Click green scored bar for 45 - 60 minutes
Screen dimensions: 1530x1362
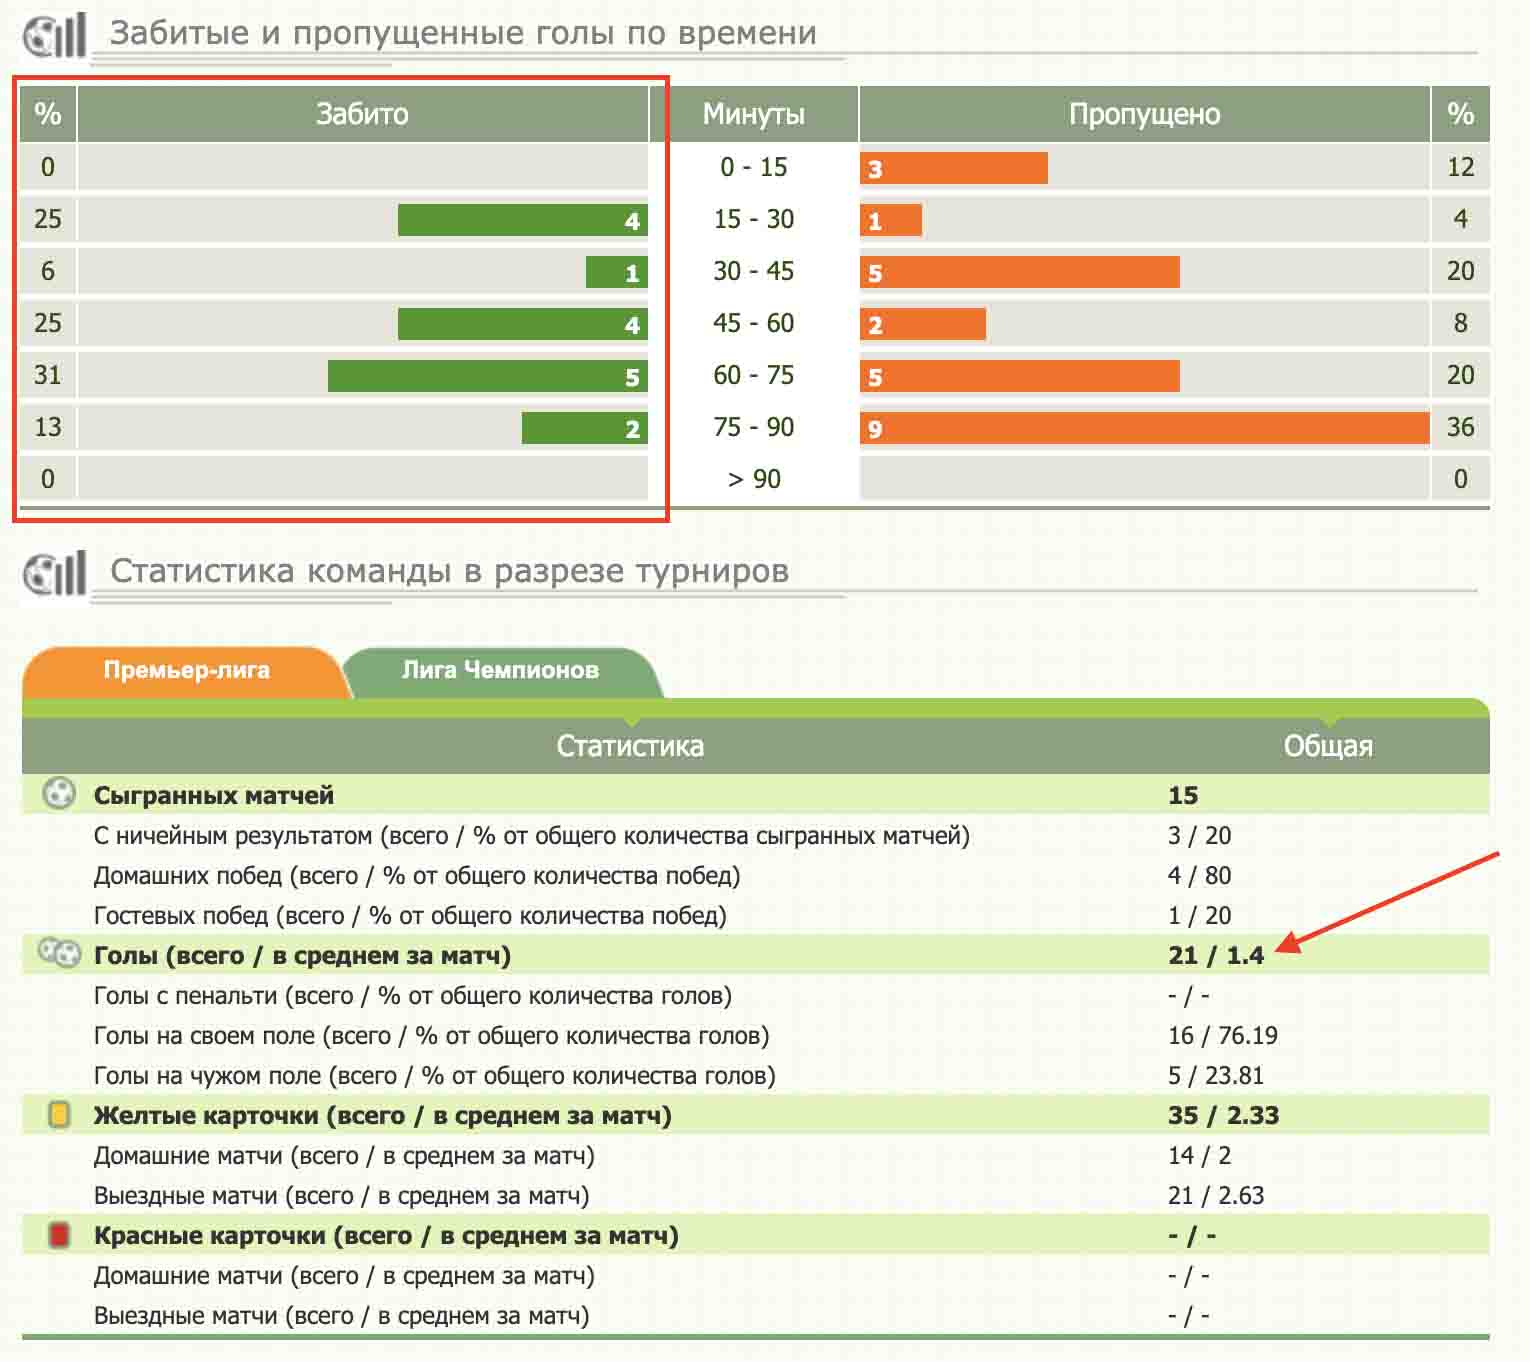(523, 324)
